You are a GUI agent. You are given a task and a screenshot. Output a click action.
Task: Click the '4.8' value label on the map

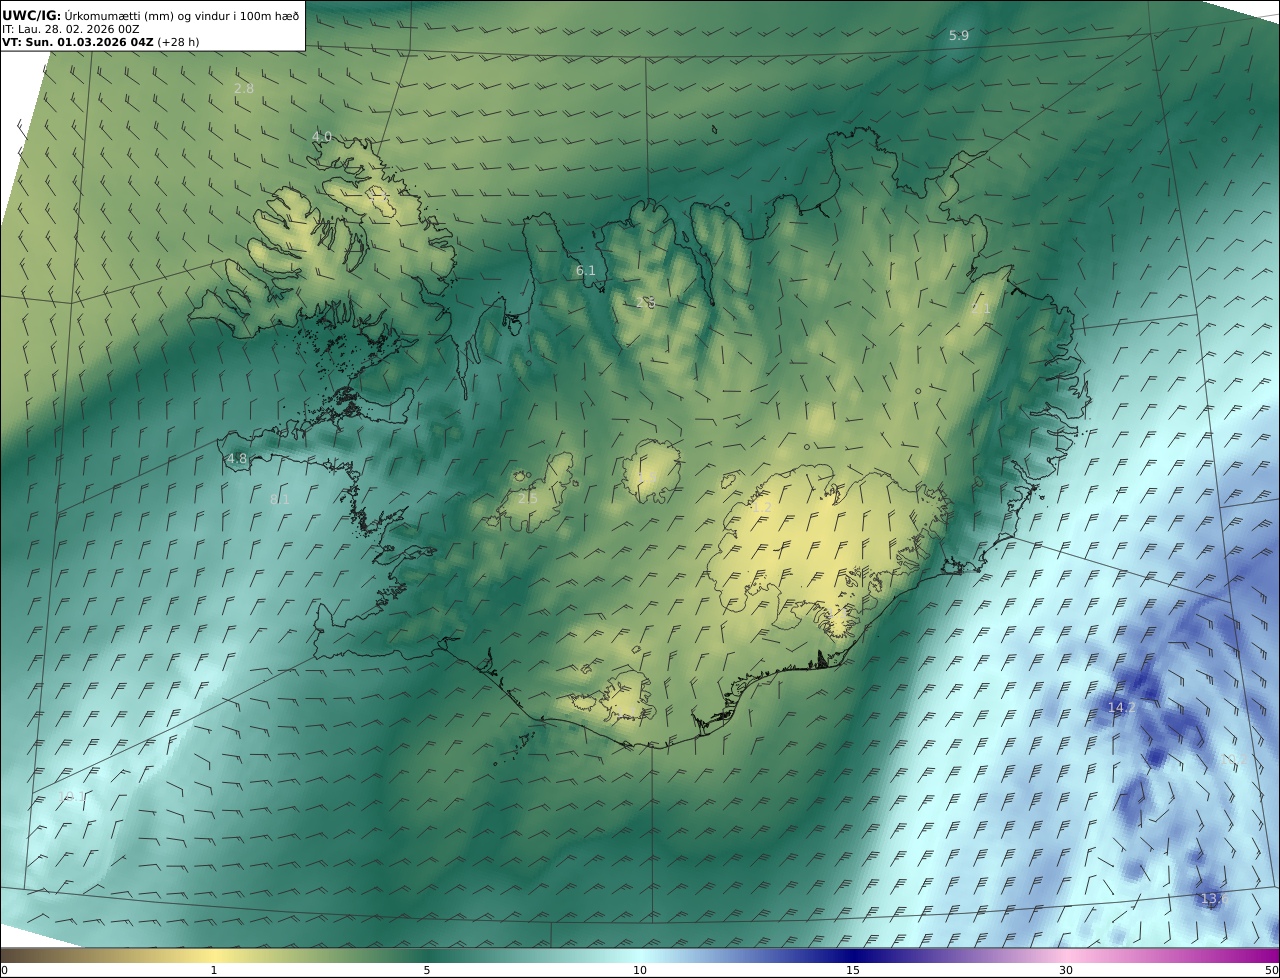tap(237, 459)
